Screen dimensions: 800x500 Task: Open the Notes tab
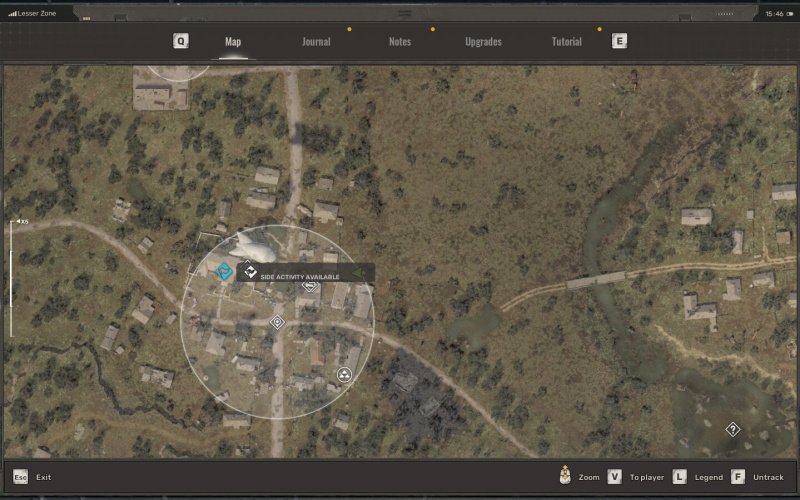[x=400, y=42]
